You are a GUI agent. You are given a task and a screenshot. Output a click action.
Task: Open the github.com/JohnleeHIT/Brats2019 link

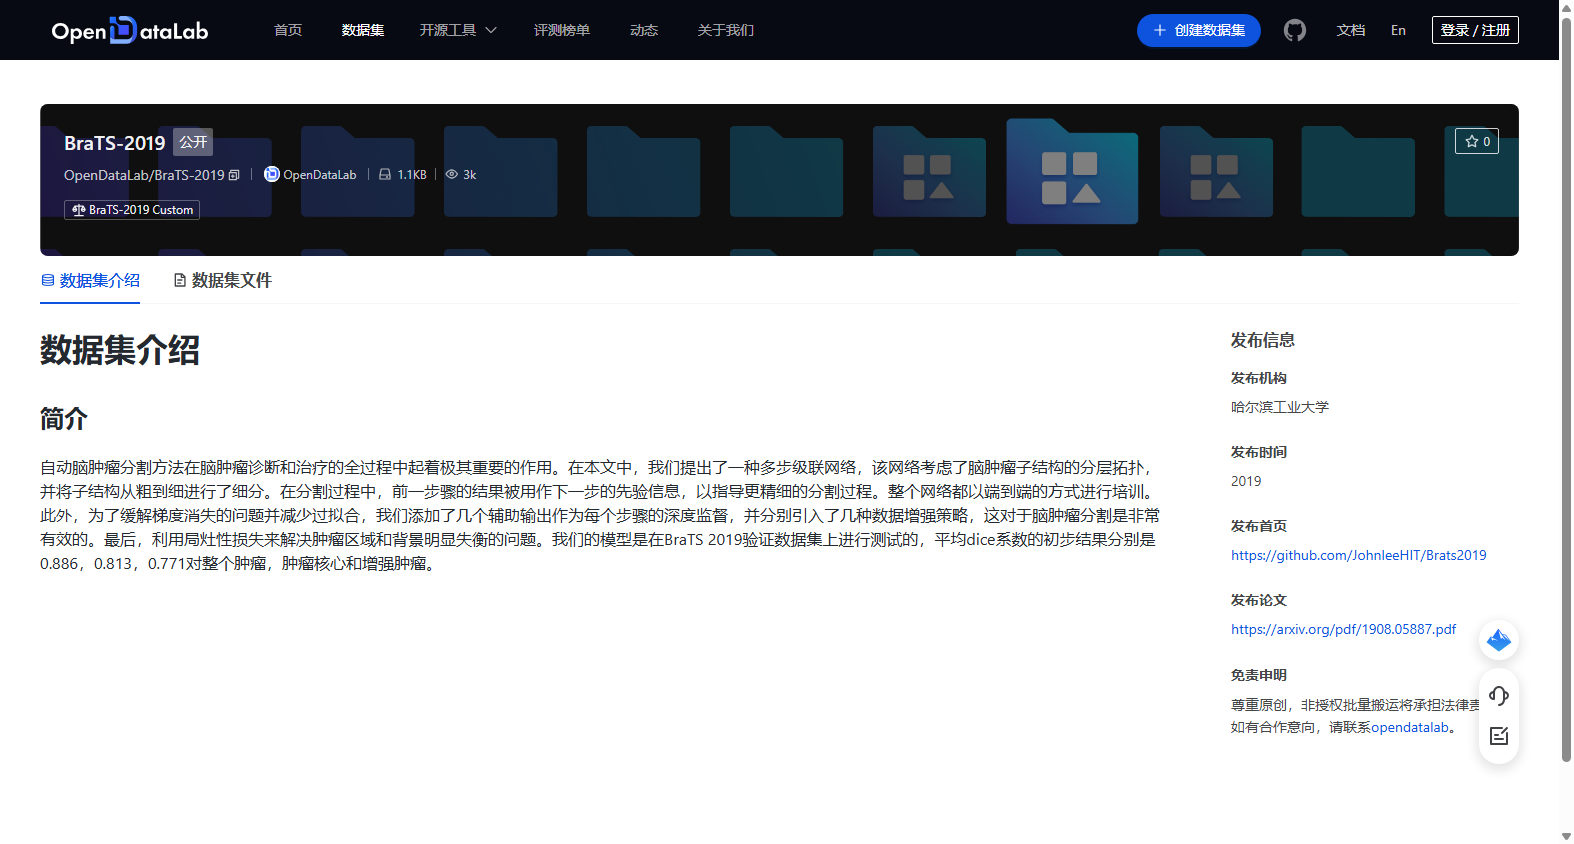pos(1358,555)
